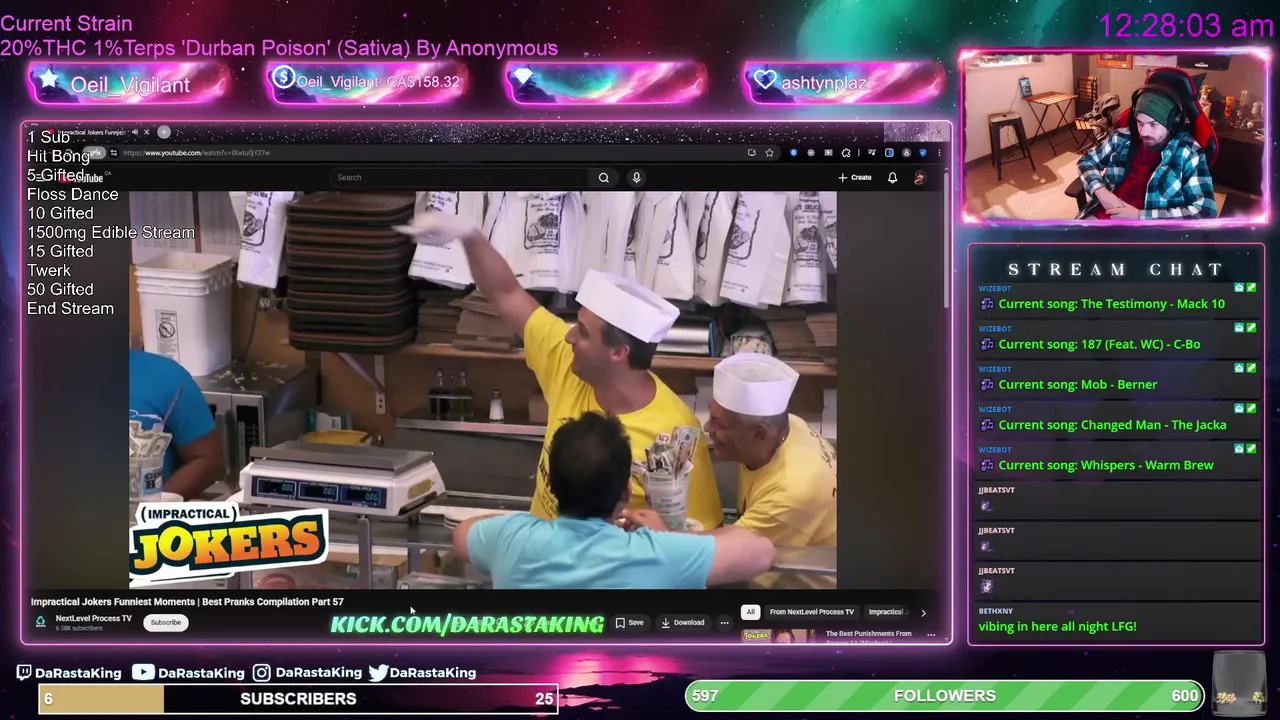Click the 12:28:03 am clock text
Viewport: 1280px width, 720px height.
(1186, 26)
